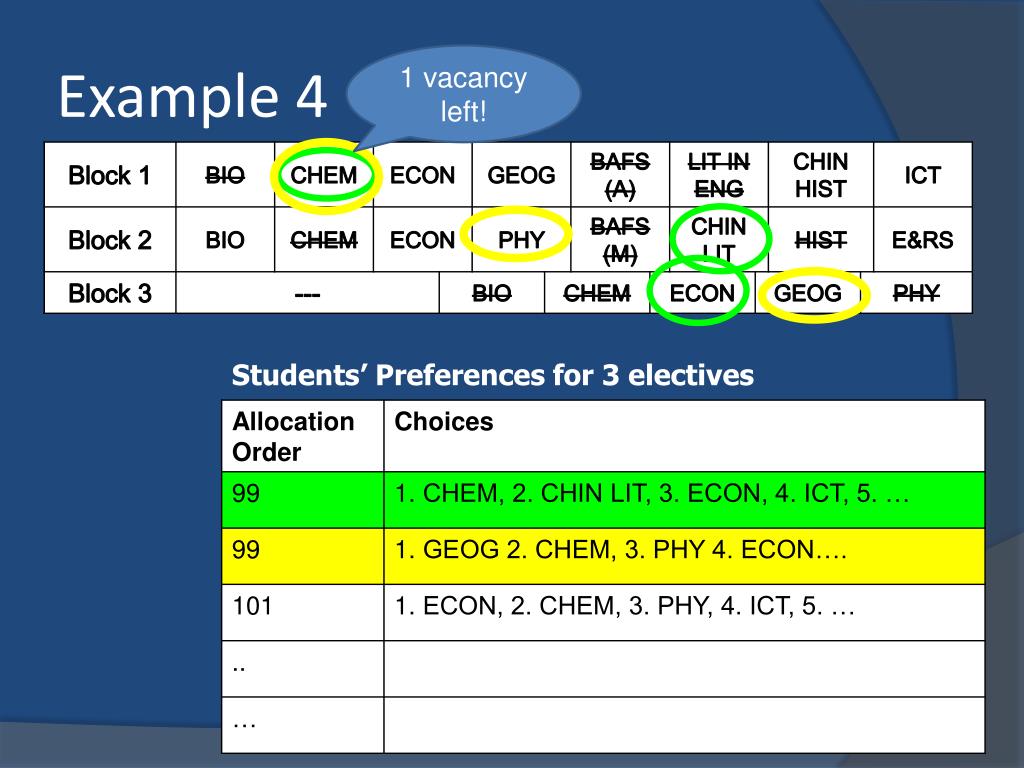Click struck-through CHEM in Block 3 row
Image resolution: width=1024 pixels, height=768 pixels.
click(597, 293)
